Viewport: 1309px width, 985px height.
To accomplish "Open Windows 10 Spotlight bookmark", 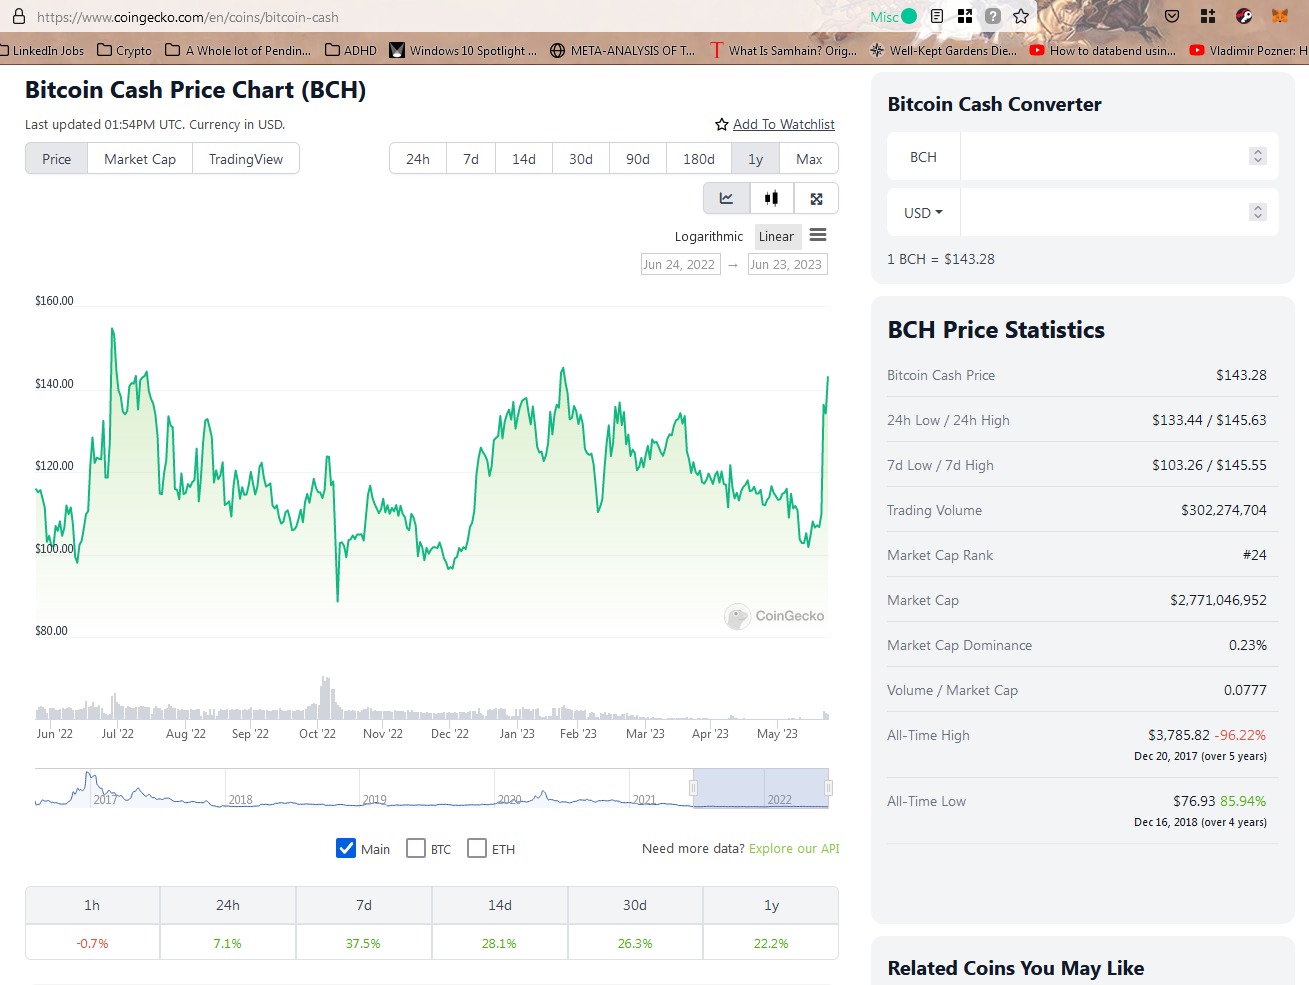I will [463, 50].
